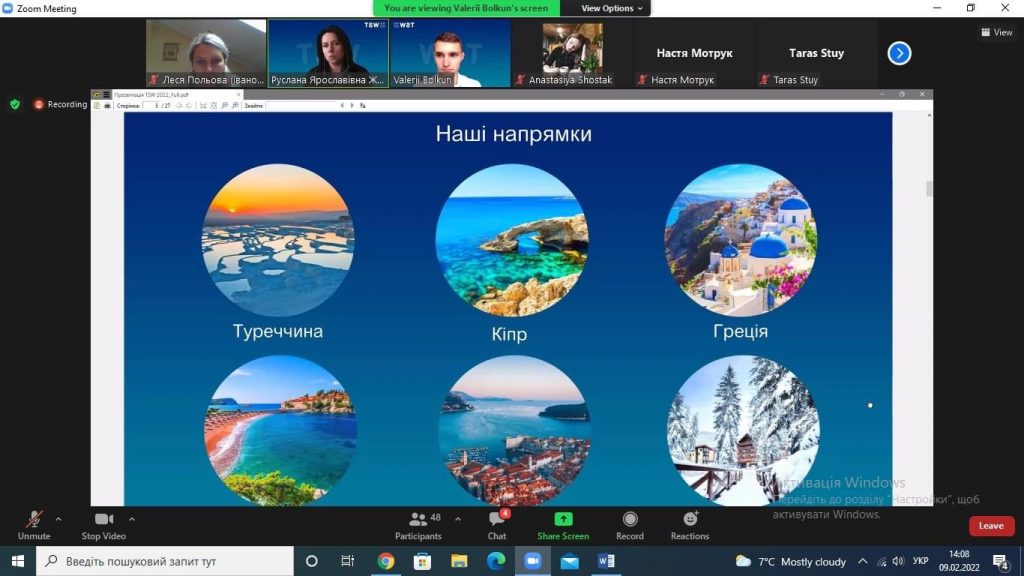Leave the meeting
Viewport: 1024px width, 576px height.
991,526
